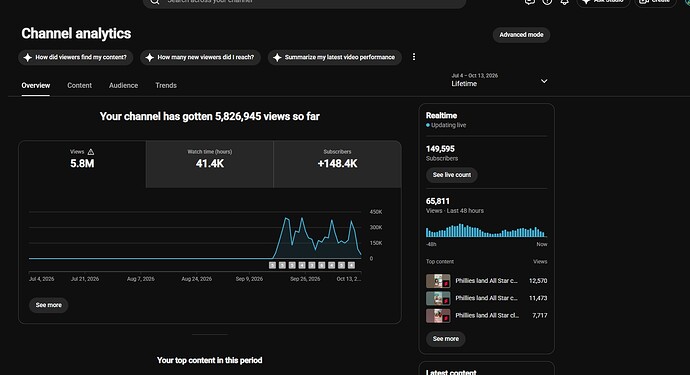Click the 'Channel analytics' page title
The height and width of the screenshot is (375, 690).
coord(76,33)
